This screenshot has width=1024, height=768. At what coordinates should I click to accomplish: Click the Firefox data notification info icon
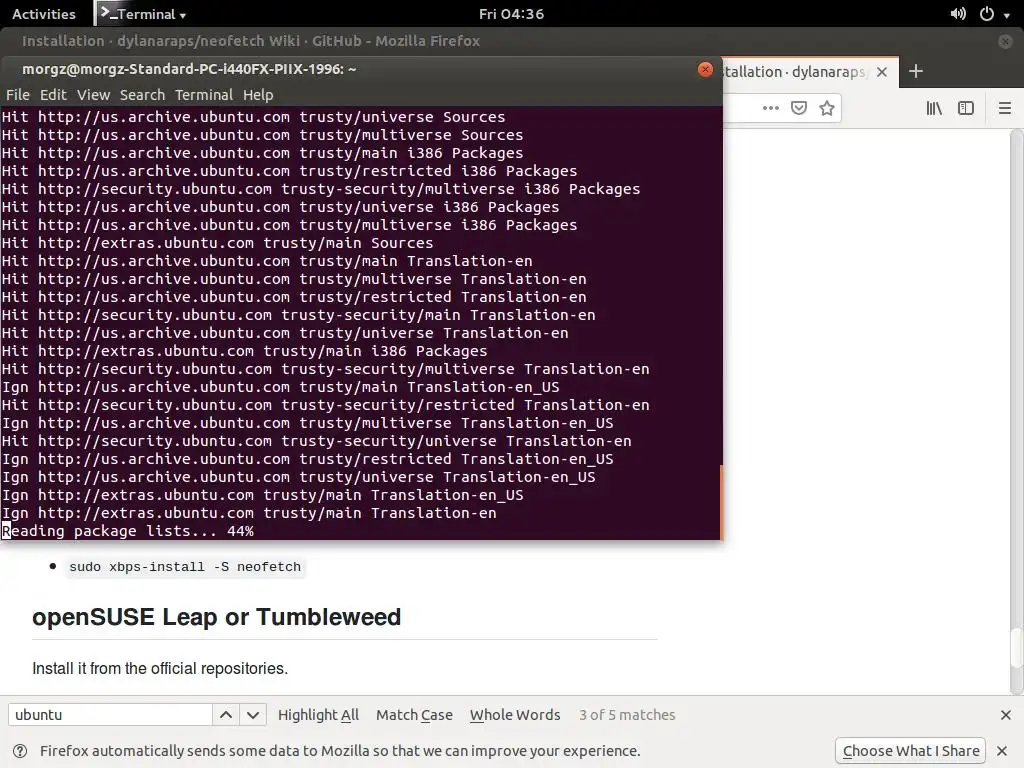pyautogui.click(x=20, y=751)
